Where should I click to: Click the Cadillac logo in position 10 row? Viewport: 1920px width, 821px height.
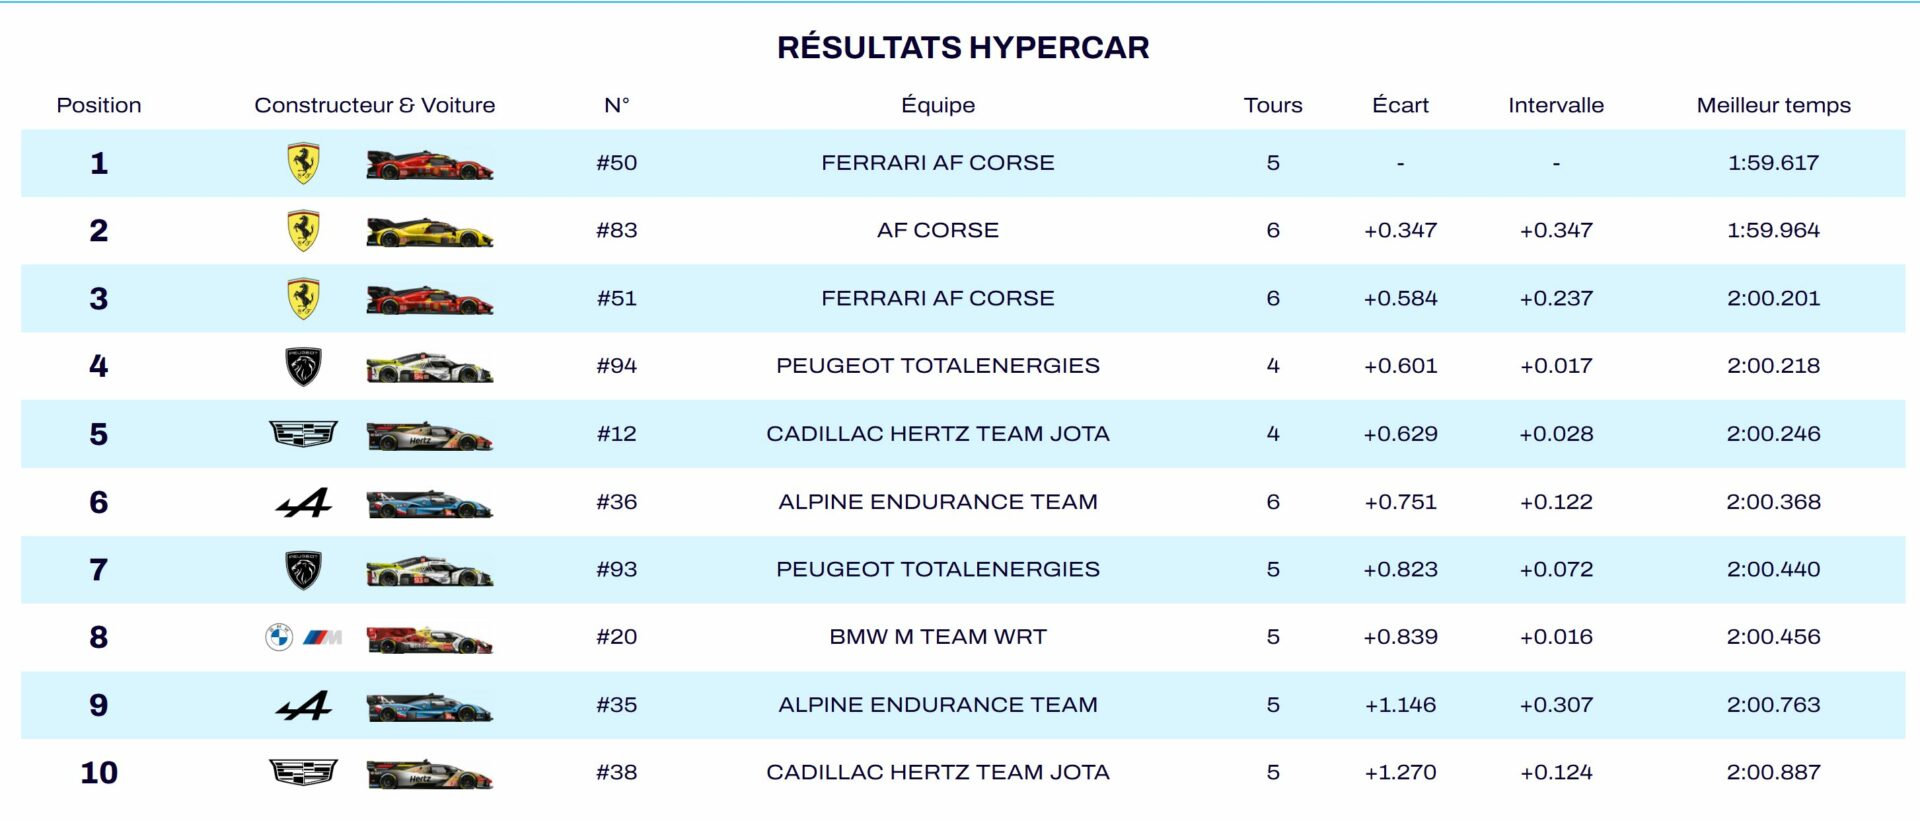click(303, 773)
